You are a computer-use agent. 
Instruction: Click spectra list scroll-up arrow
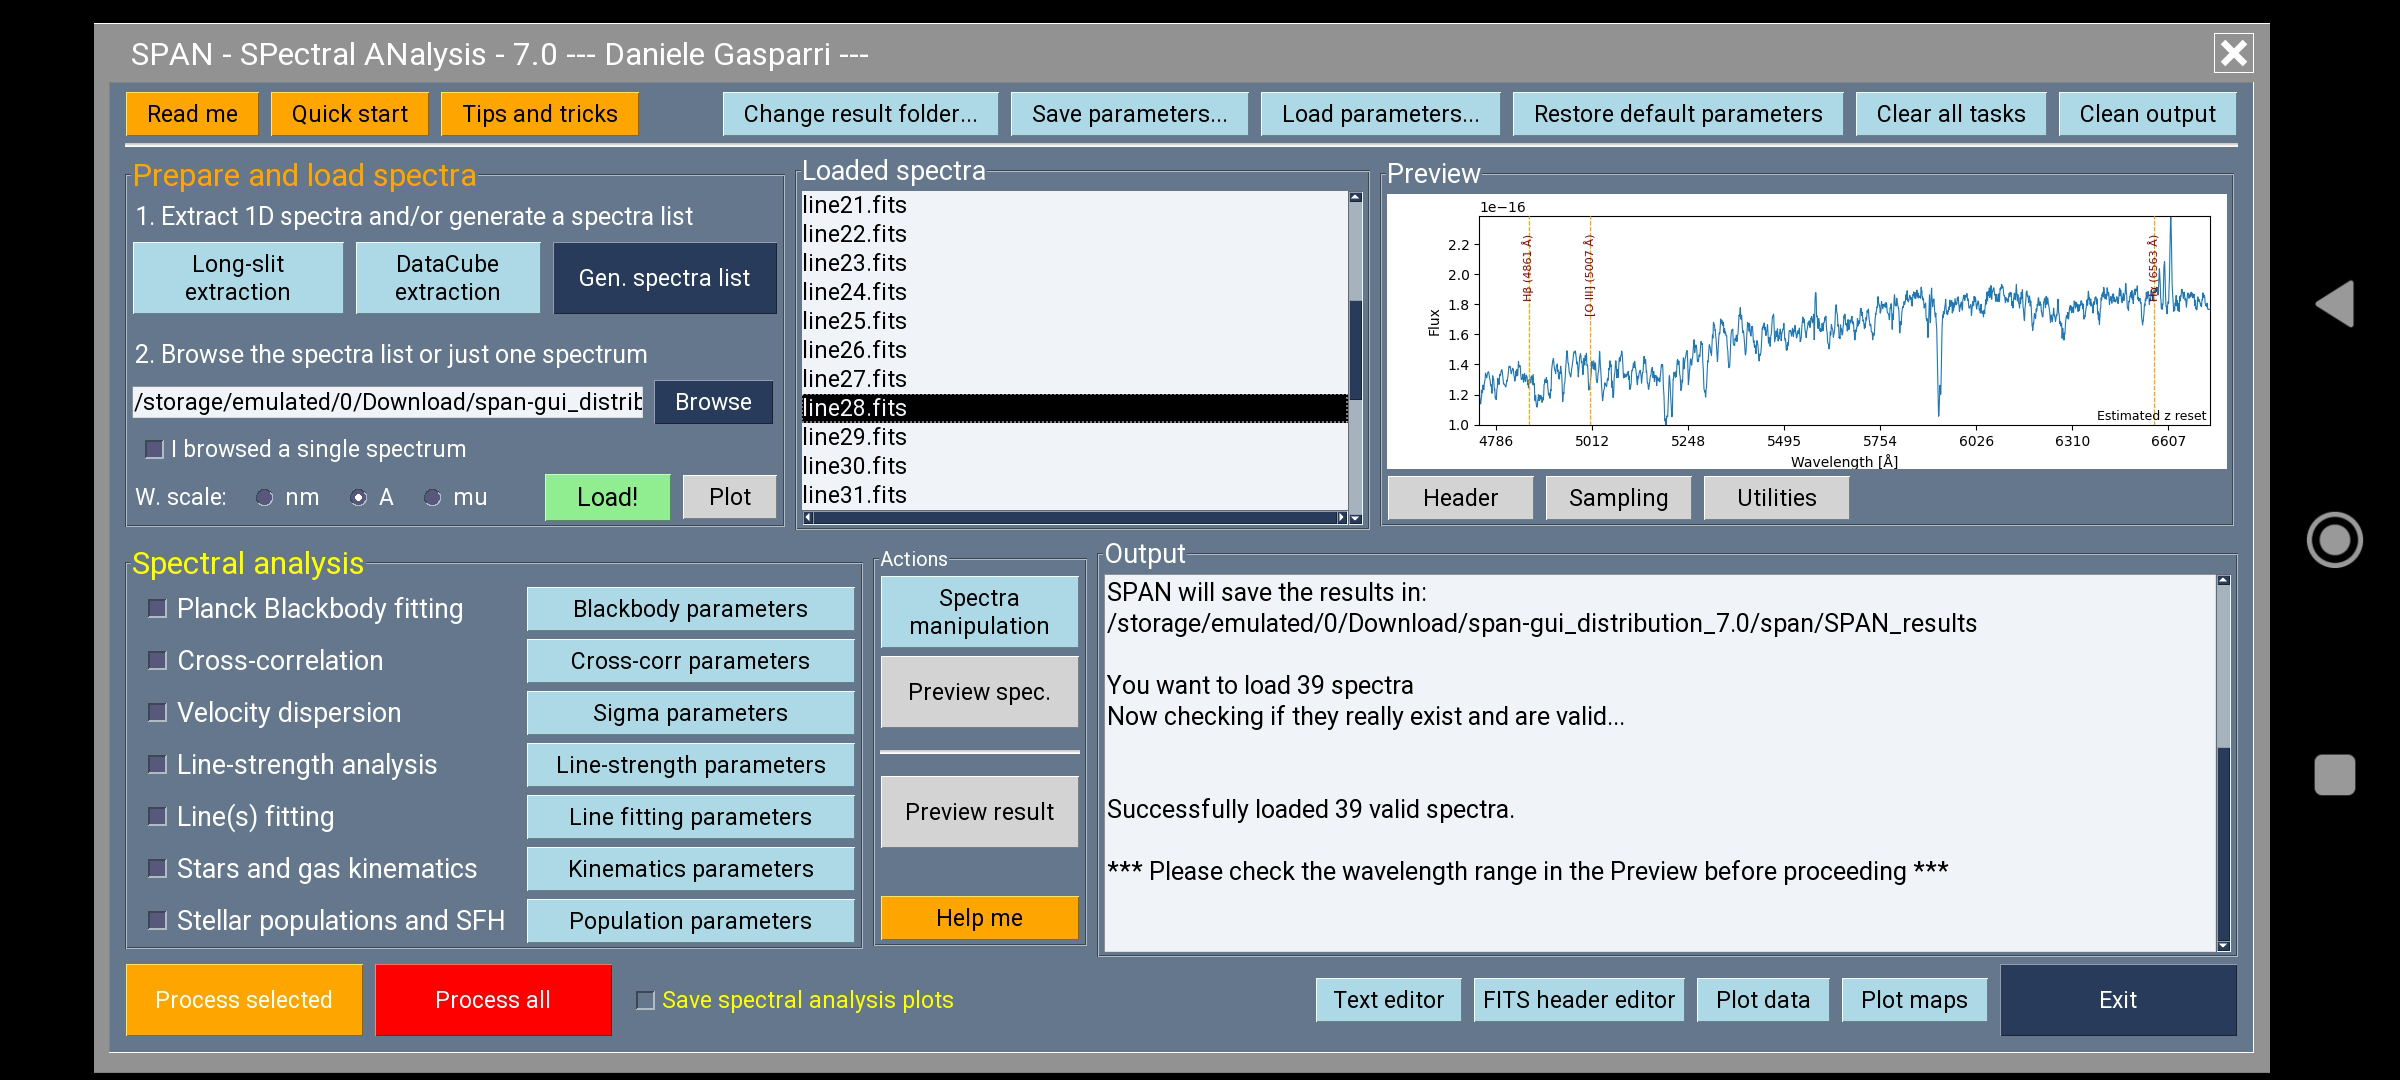[1356, 198]
